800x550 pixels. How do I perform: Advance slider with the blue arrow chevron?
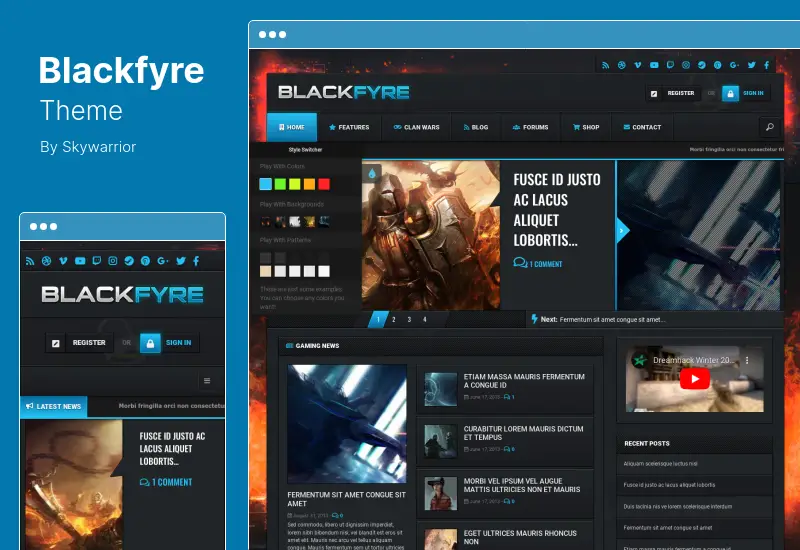[622, 230]
